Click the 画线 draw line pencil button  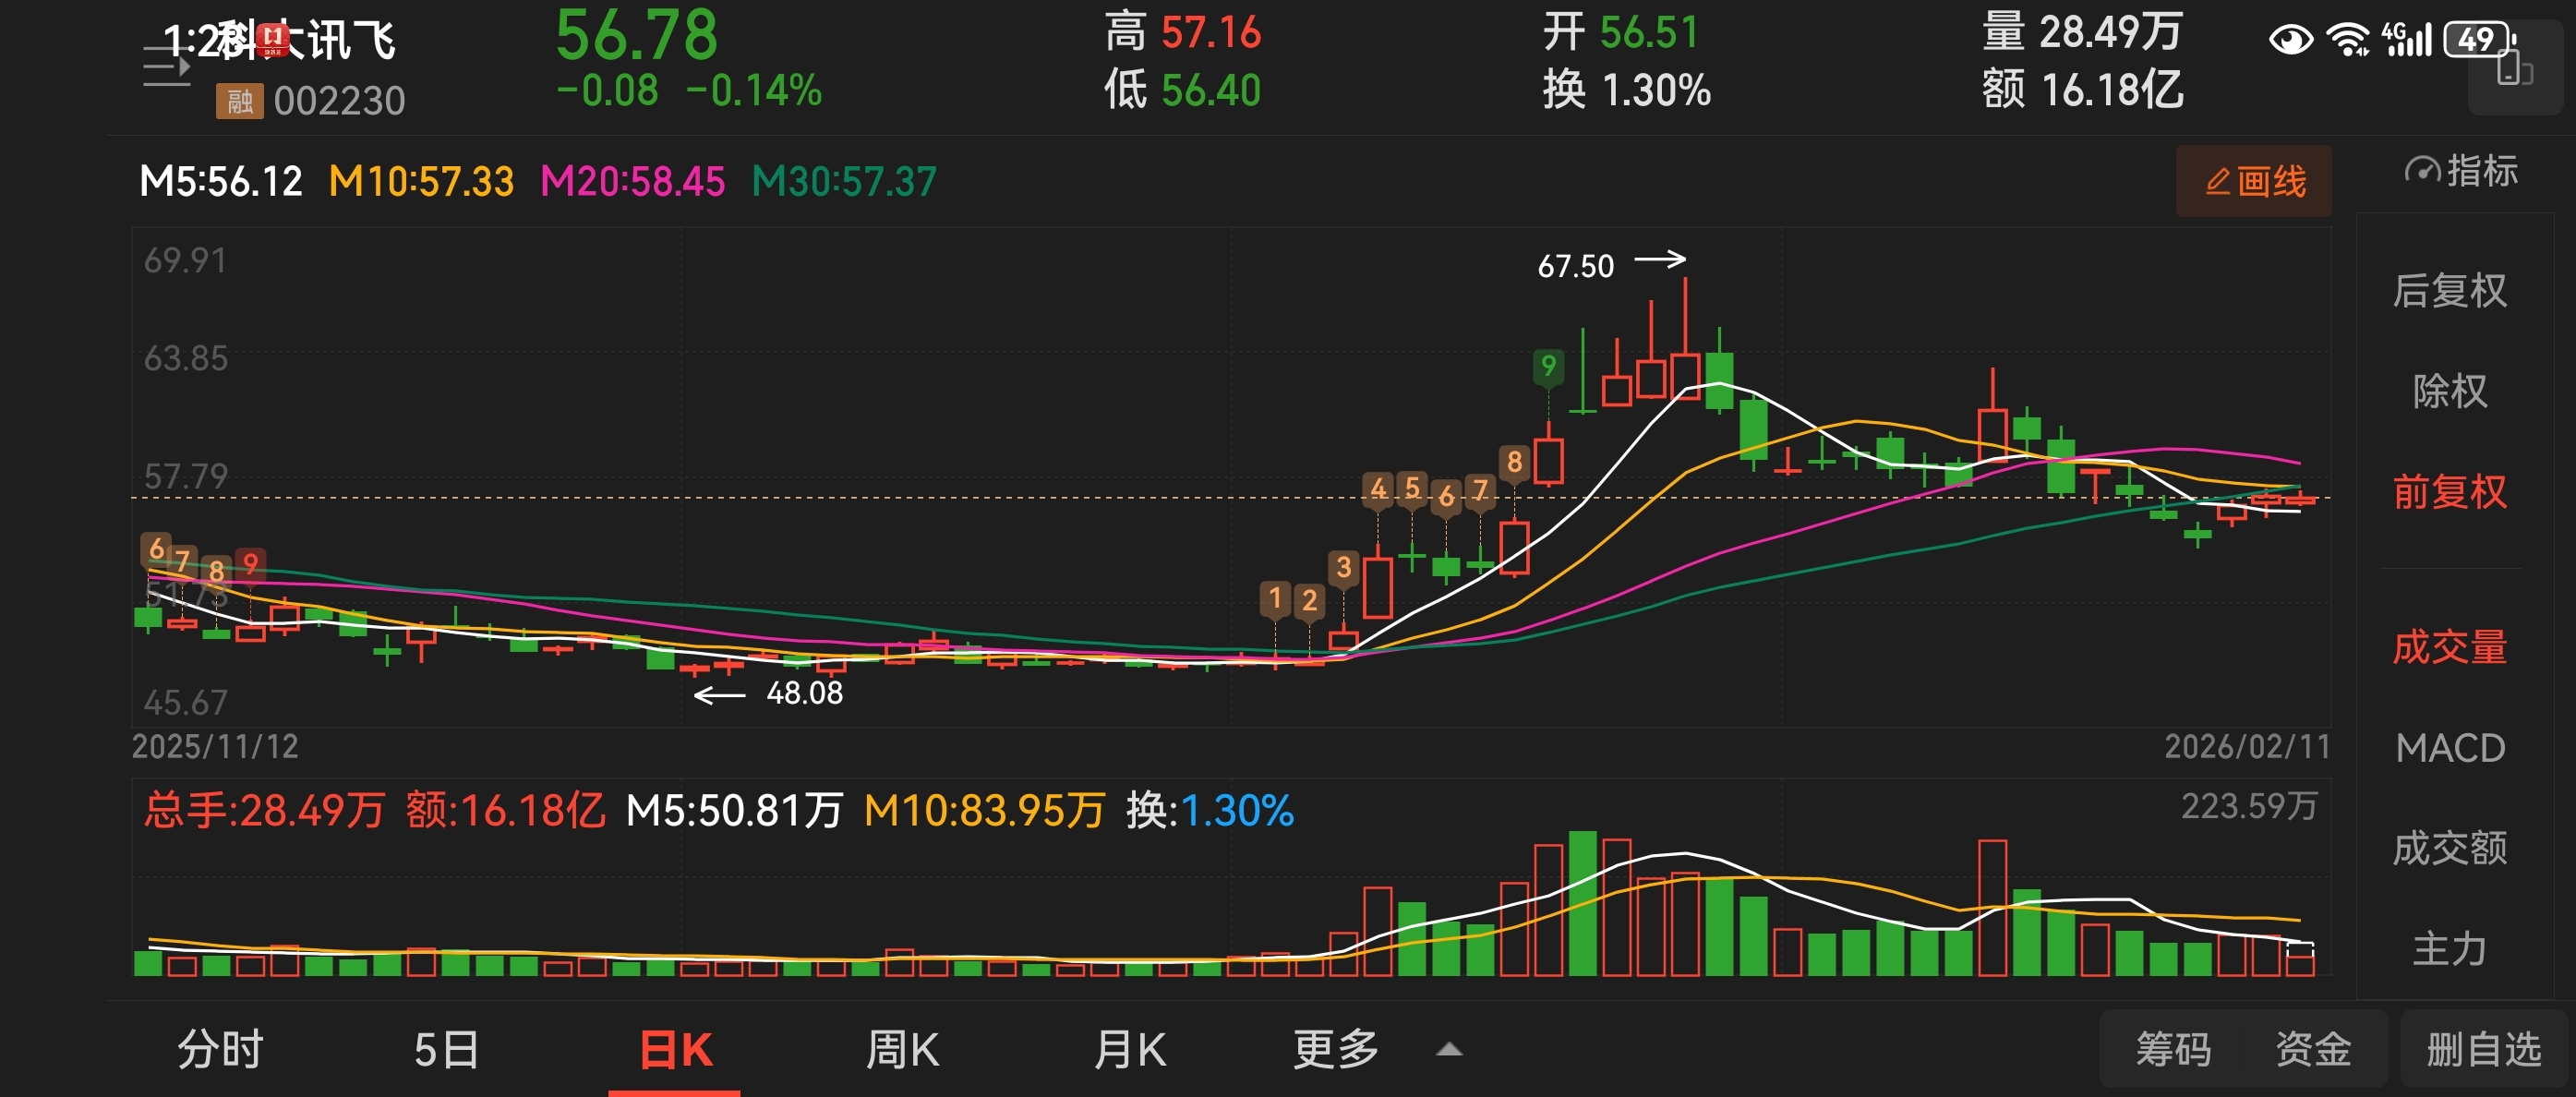tap(2253, 181)
